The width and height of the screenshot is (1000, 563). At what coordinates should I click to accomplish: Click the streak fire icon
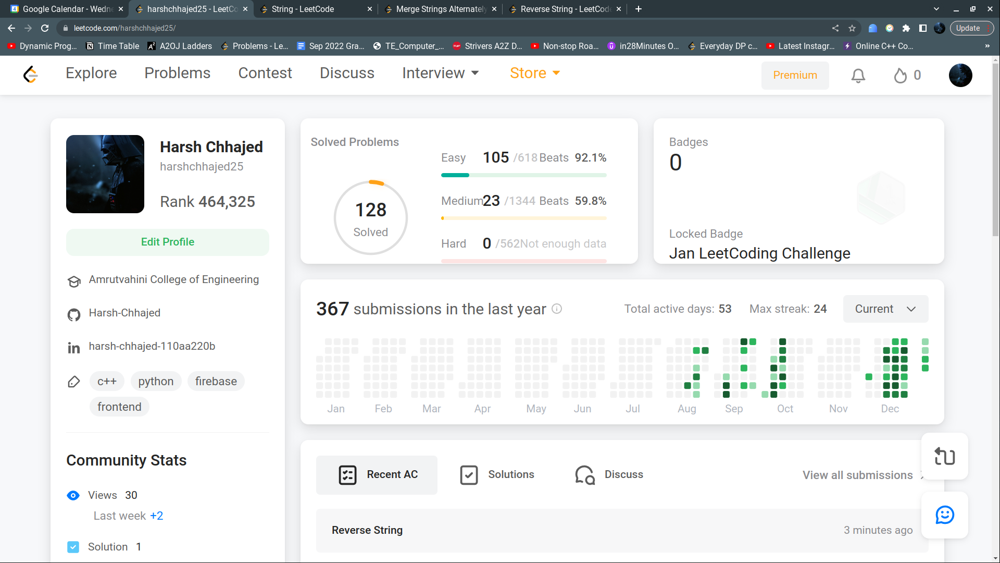click(x=900, y=76)
